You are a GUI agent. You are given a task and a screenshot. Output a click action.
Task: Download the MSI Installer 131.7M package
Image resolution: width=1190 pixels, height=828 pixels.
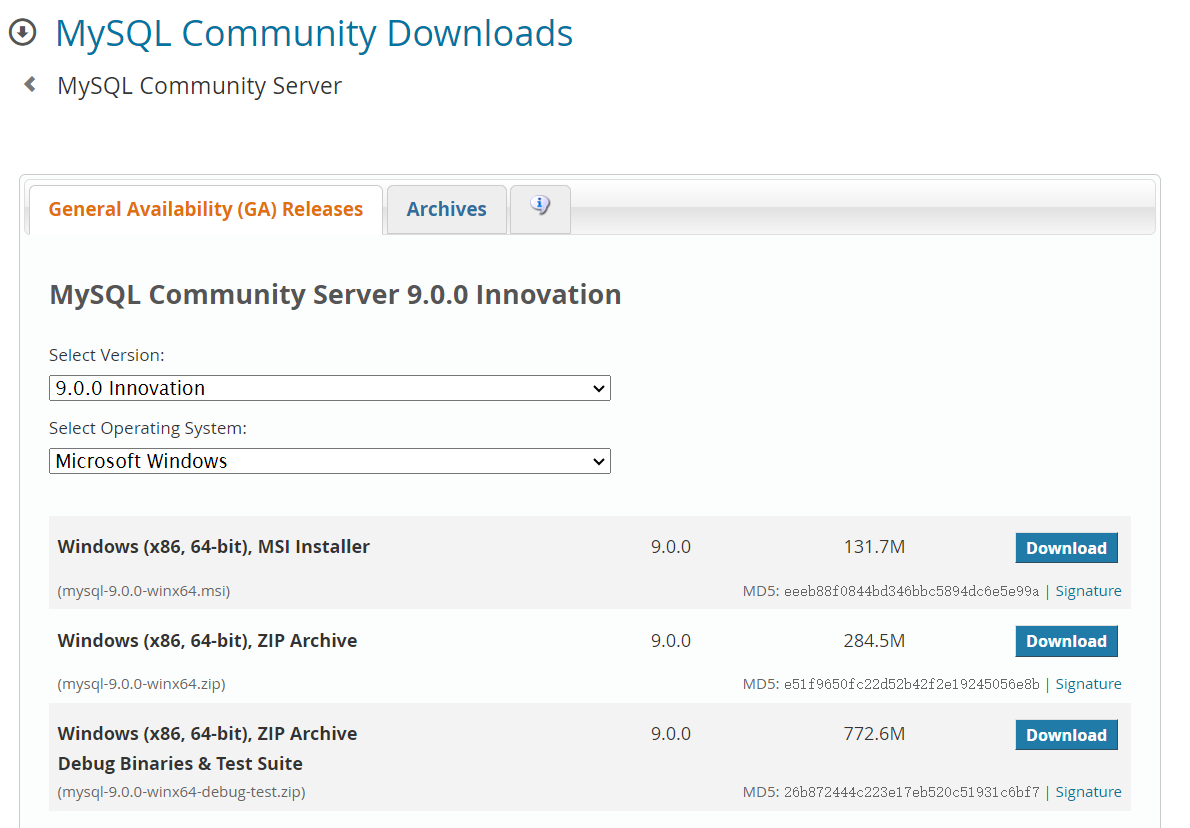pyautogui.click(x=1066, y=548)
